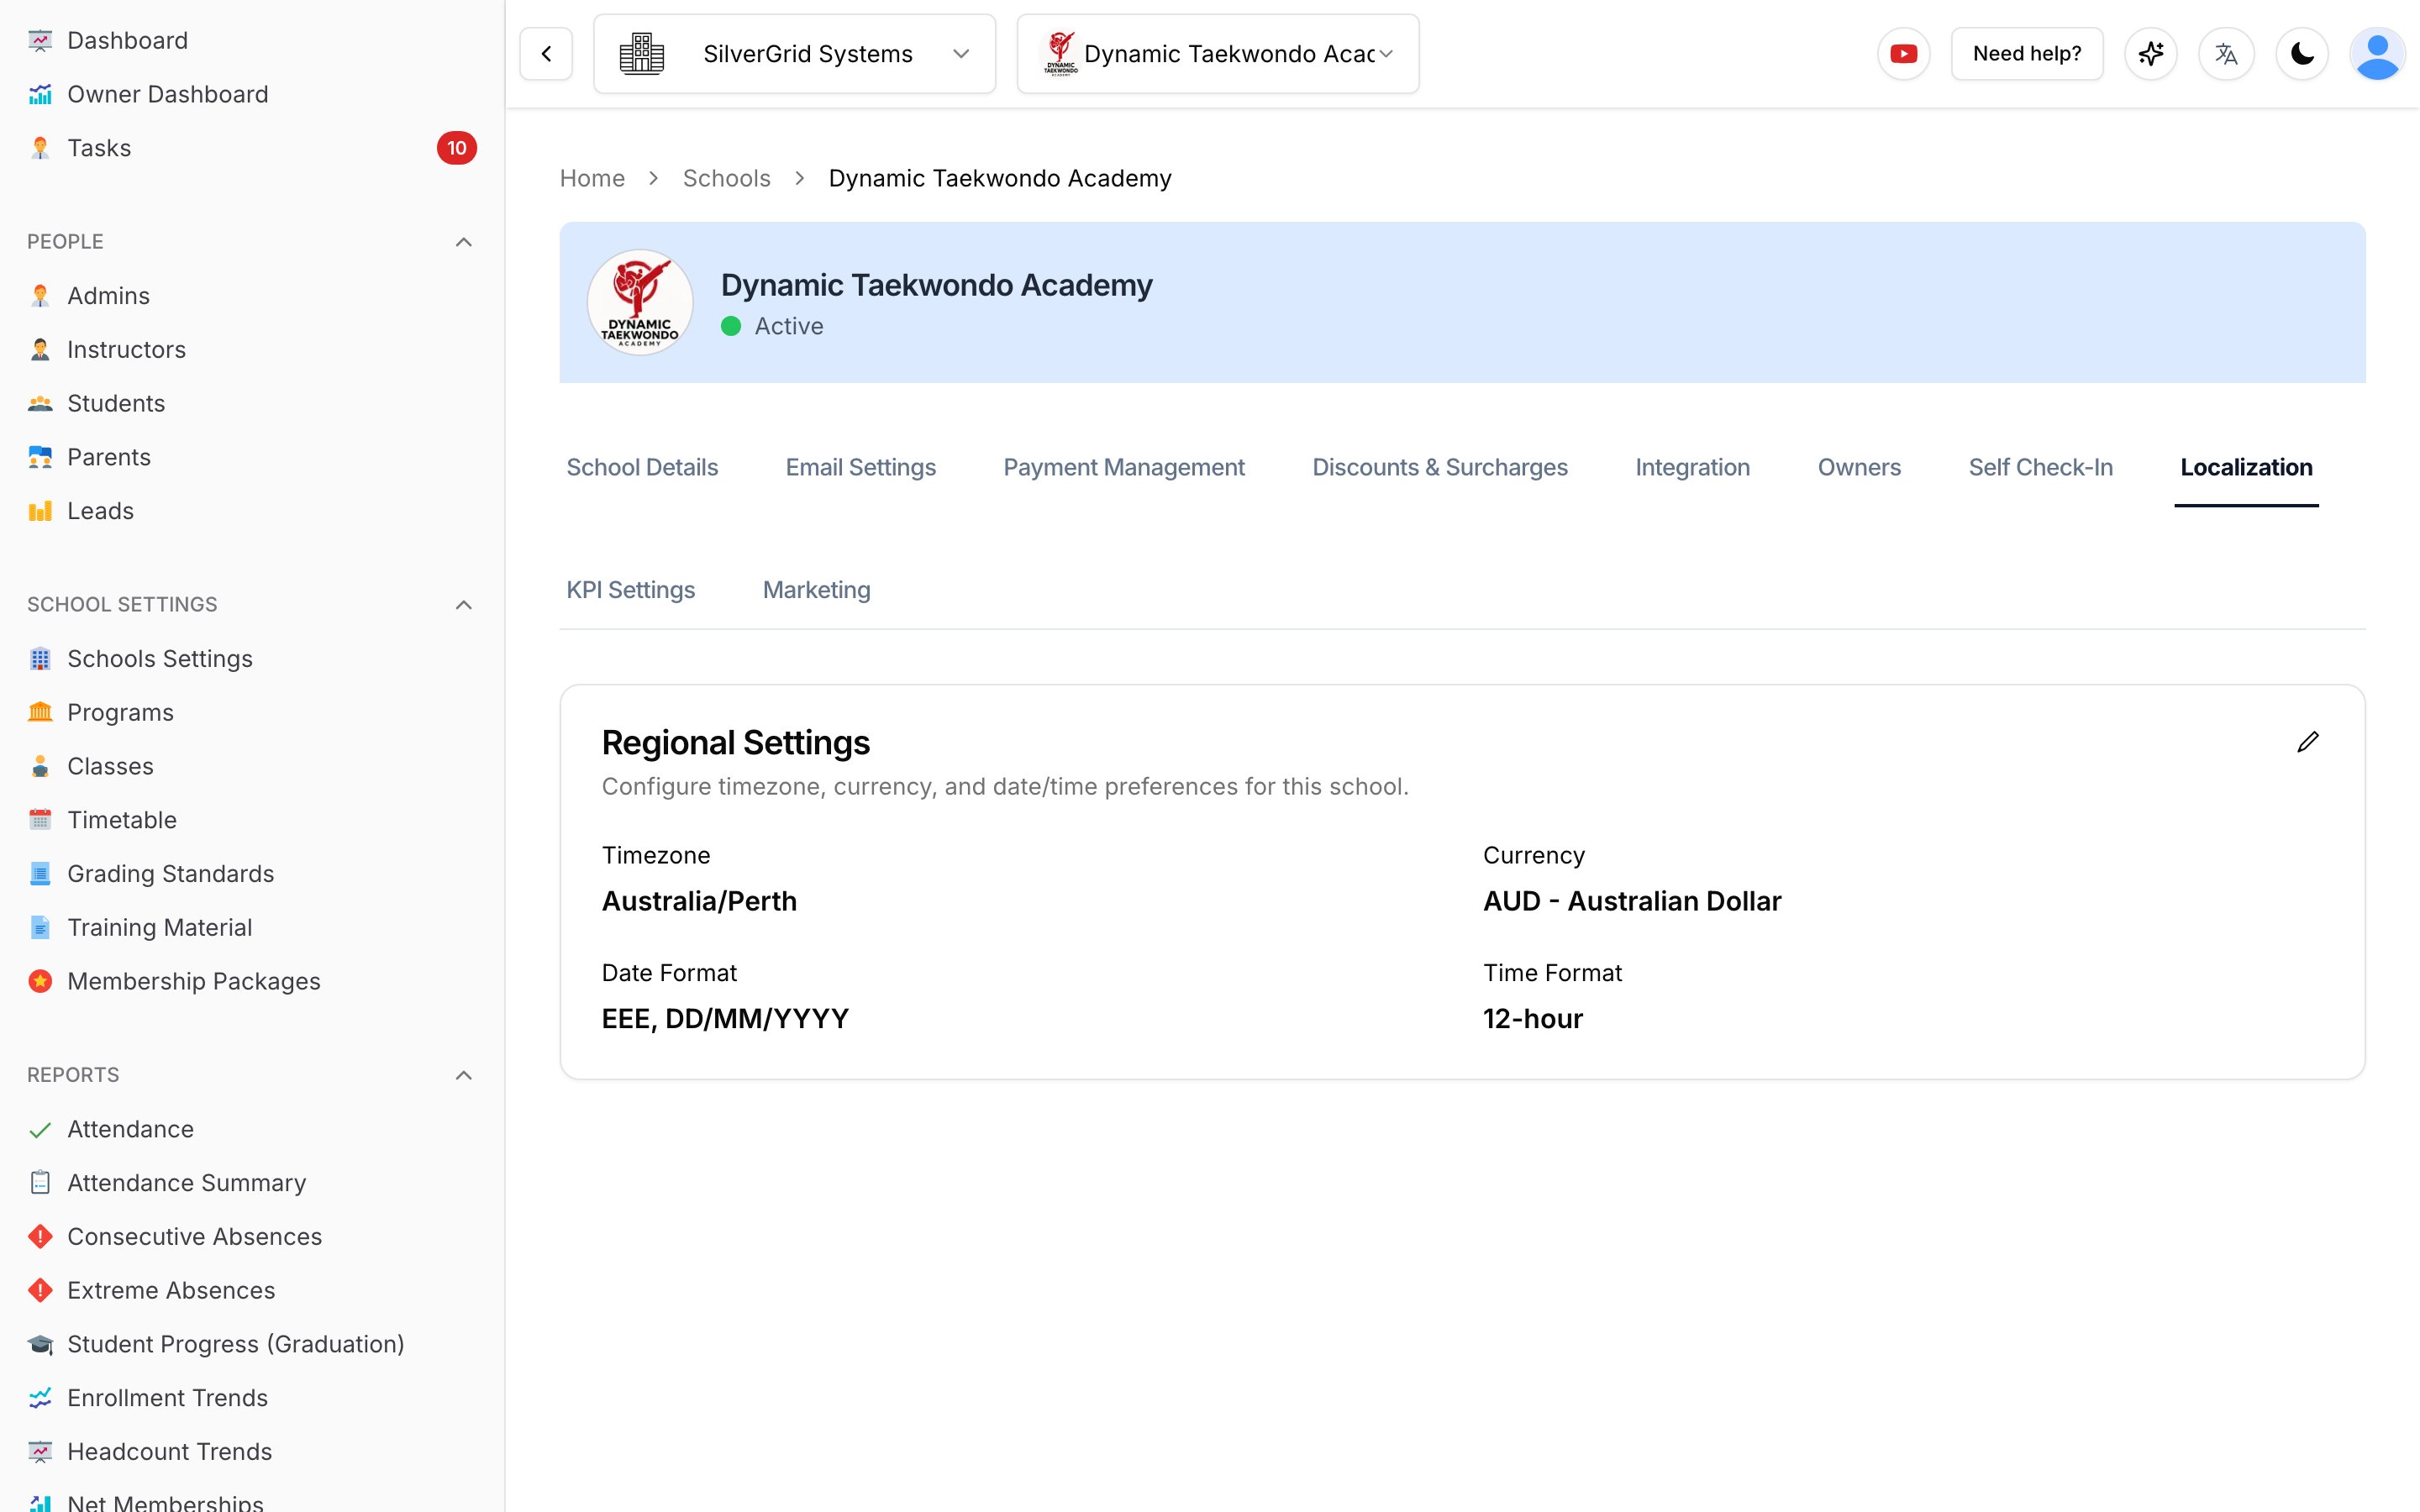Edit Regional Settings with pencil icon
The height and width of the screenshot is (1512, 2420).
(2308, 742)
